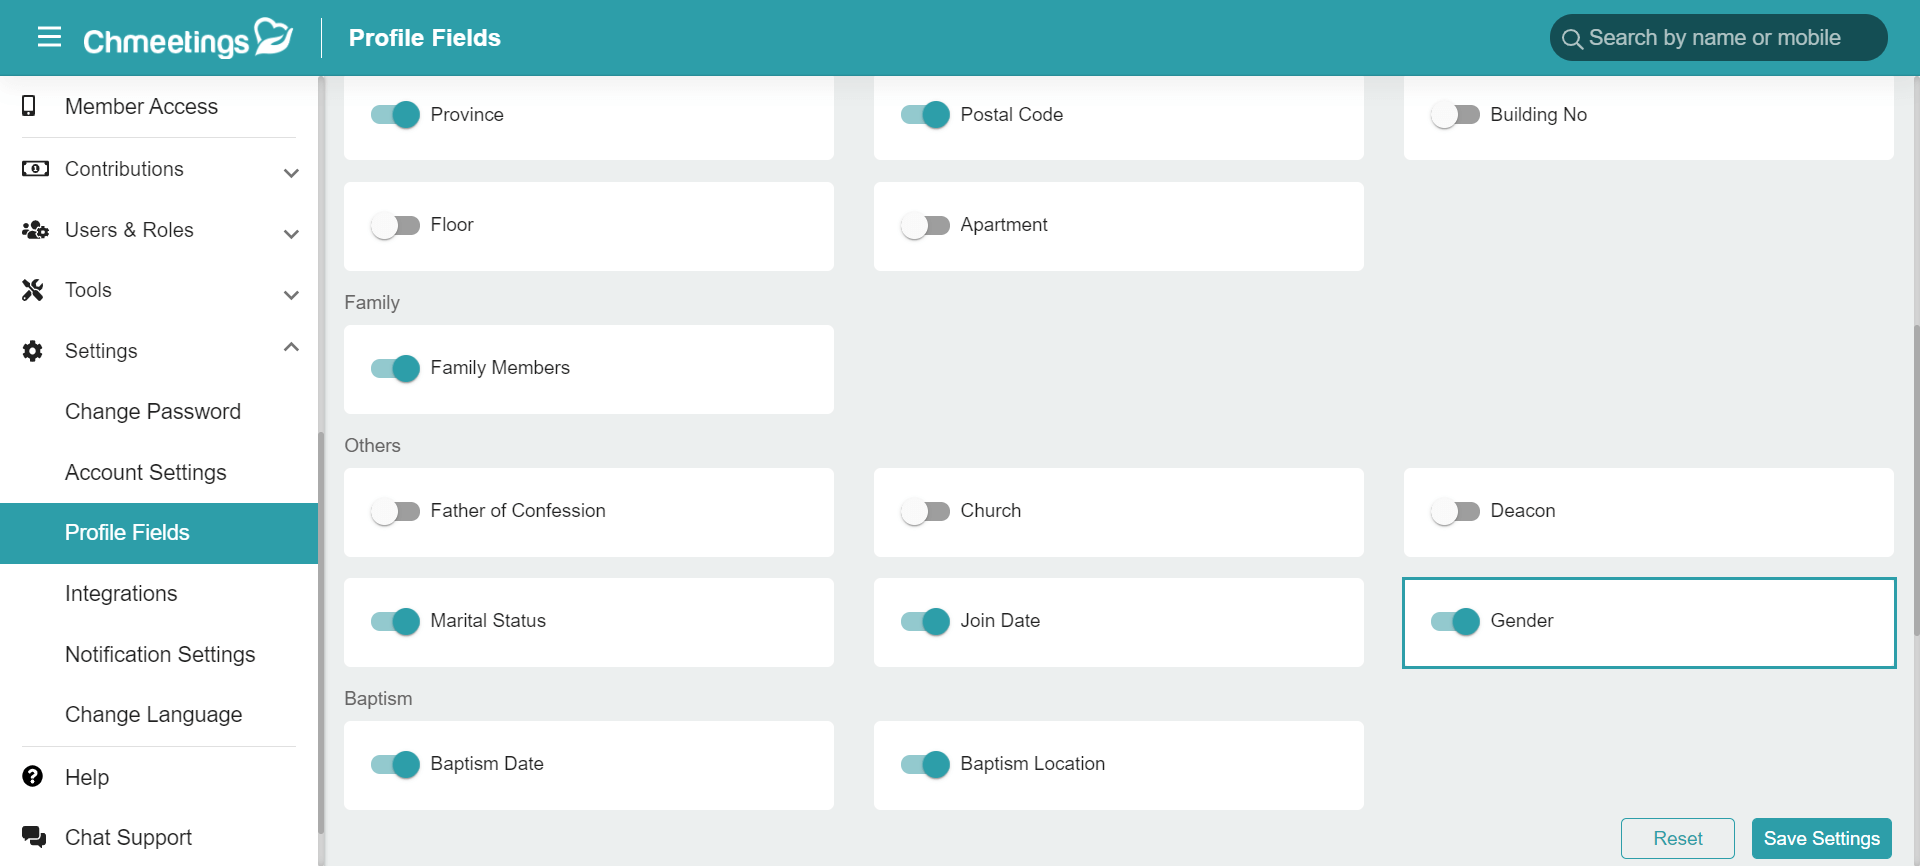
Task: Click the Users & Roles people icon
Action: click(35, 230)
